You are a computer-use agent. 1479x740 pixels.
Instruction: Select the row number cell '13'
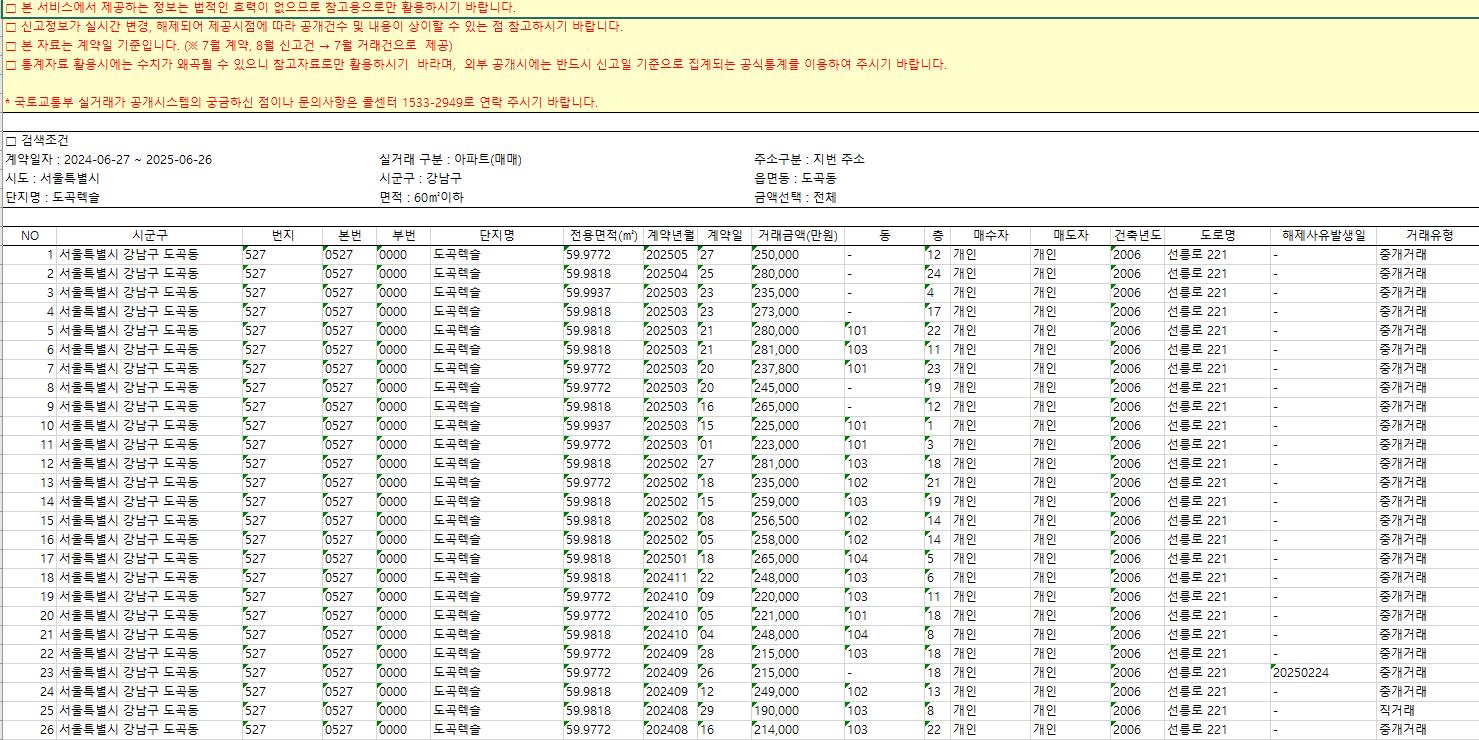pos(29,483)
